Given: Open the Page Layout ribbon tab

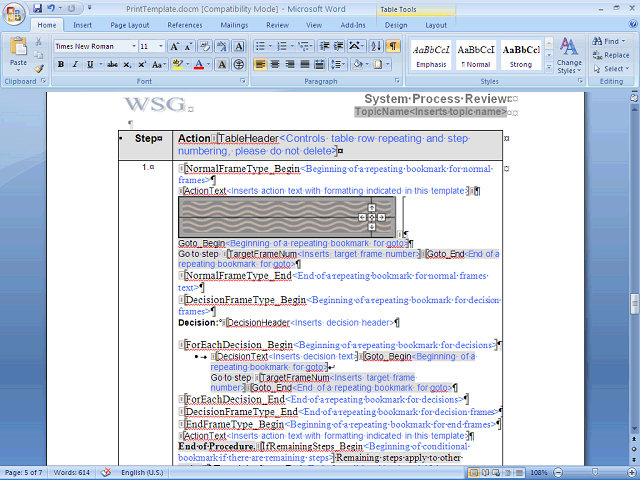Looking at the screenshot, I should point(129,25).
